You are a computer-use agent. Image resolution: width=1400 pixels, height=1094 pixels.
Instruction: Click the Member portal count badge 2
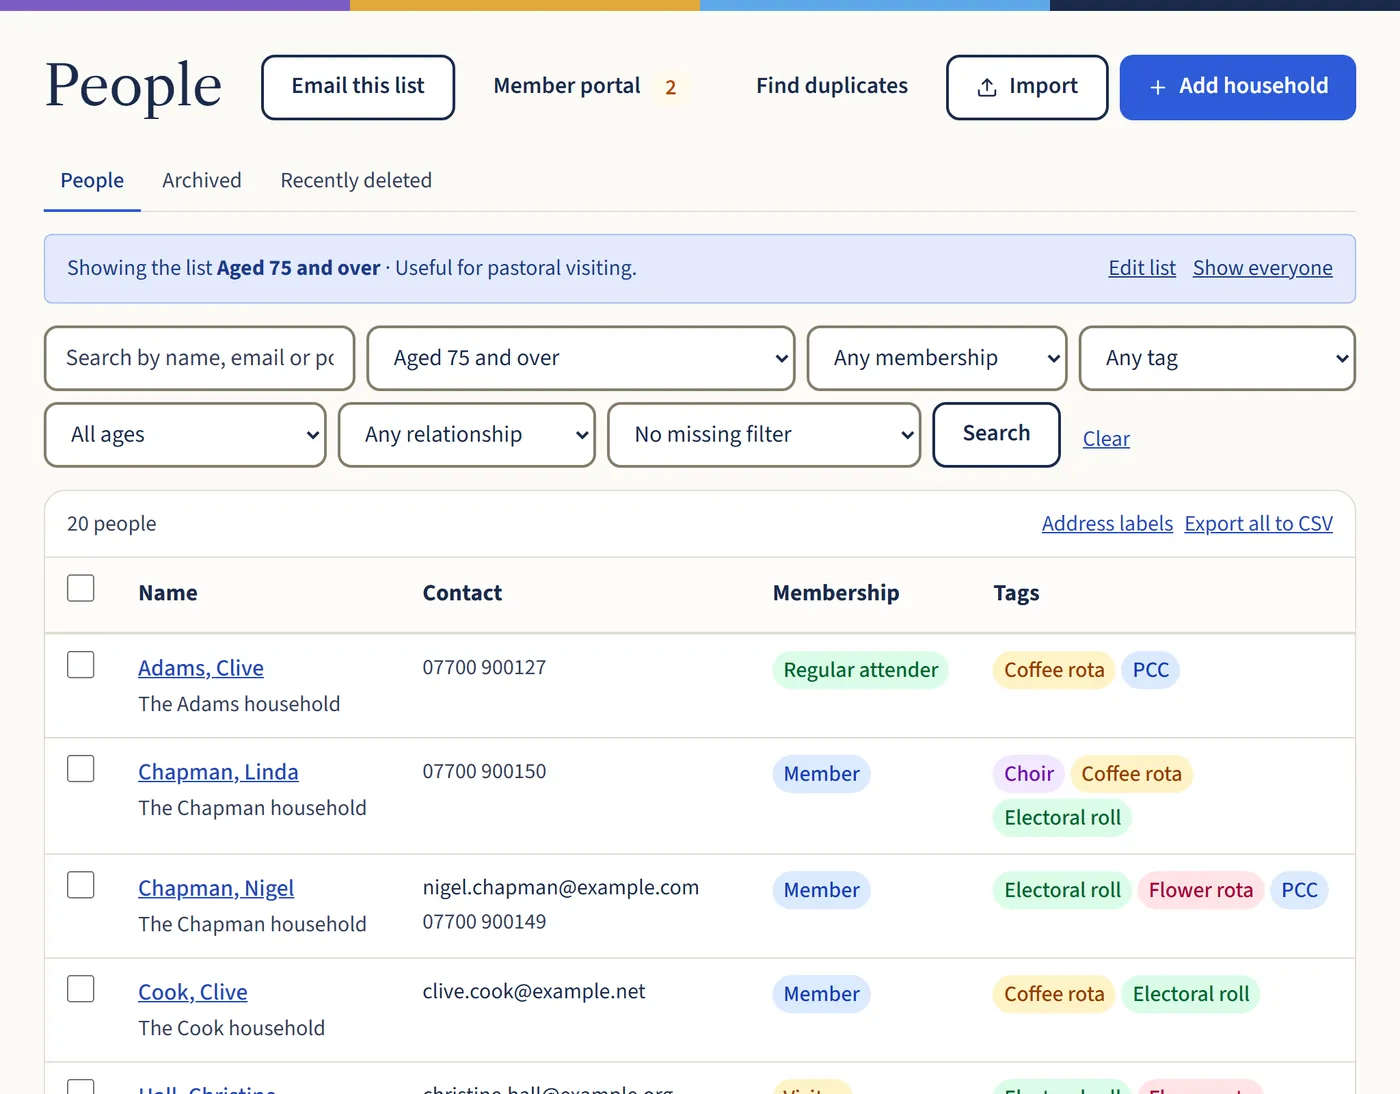pyautogui.click(x=671, y=88)
